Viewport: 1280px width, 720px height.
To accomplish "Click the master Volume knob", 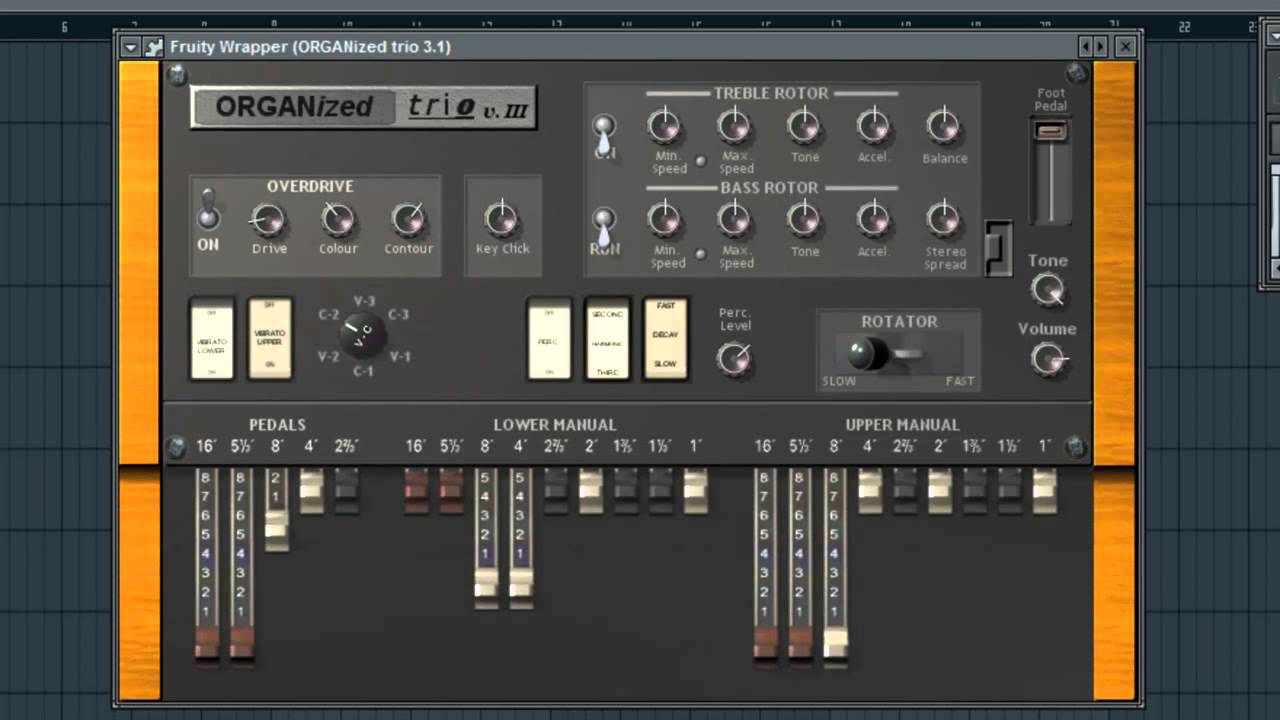I will [1048, 359].
